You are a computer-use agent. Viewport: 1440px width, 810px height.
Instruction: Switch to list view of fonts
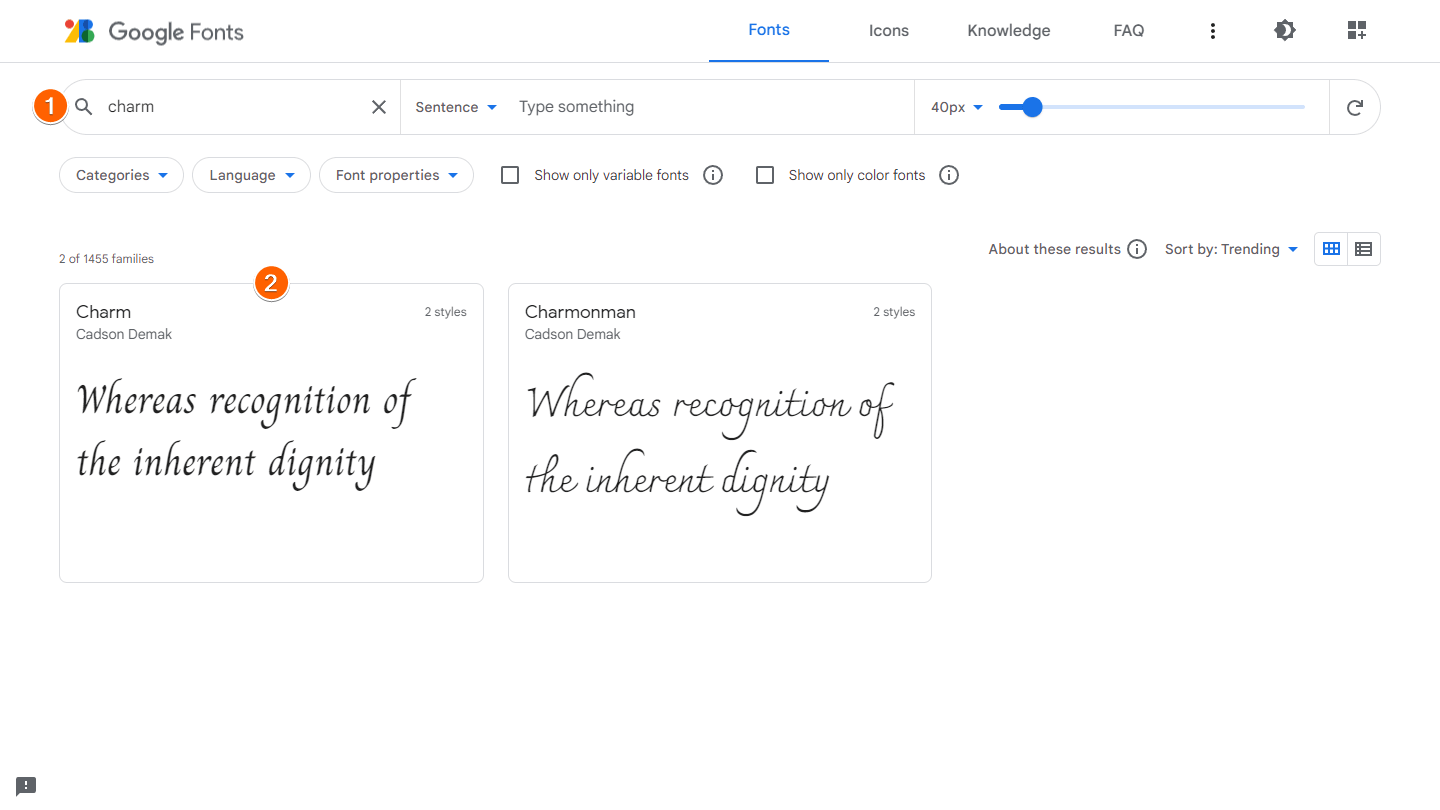click(x=1363, y=248)
